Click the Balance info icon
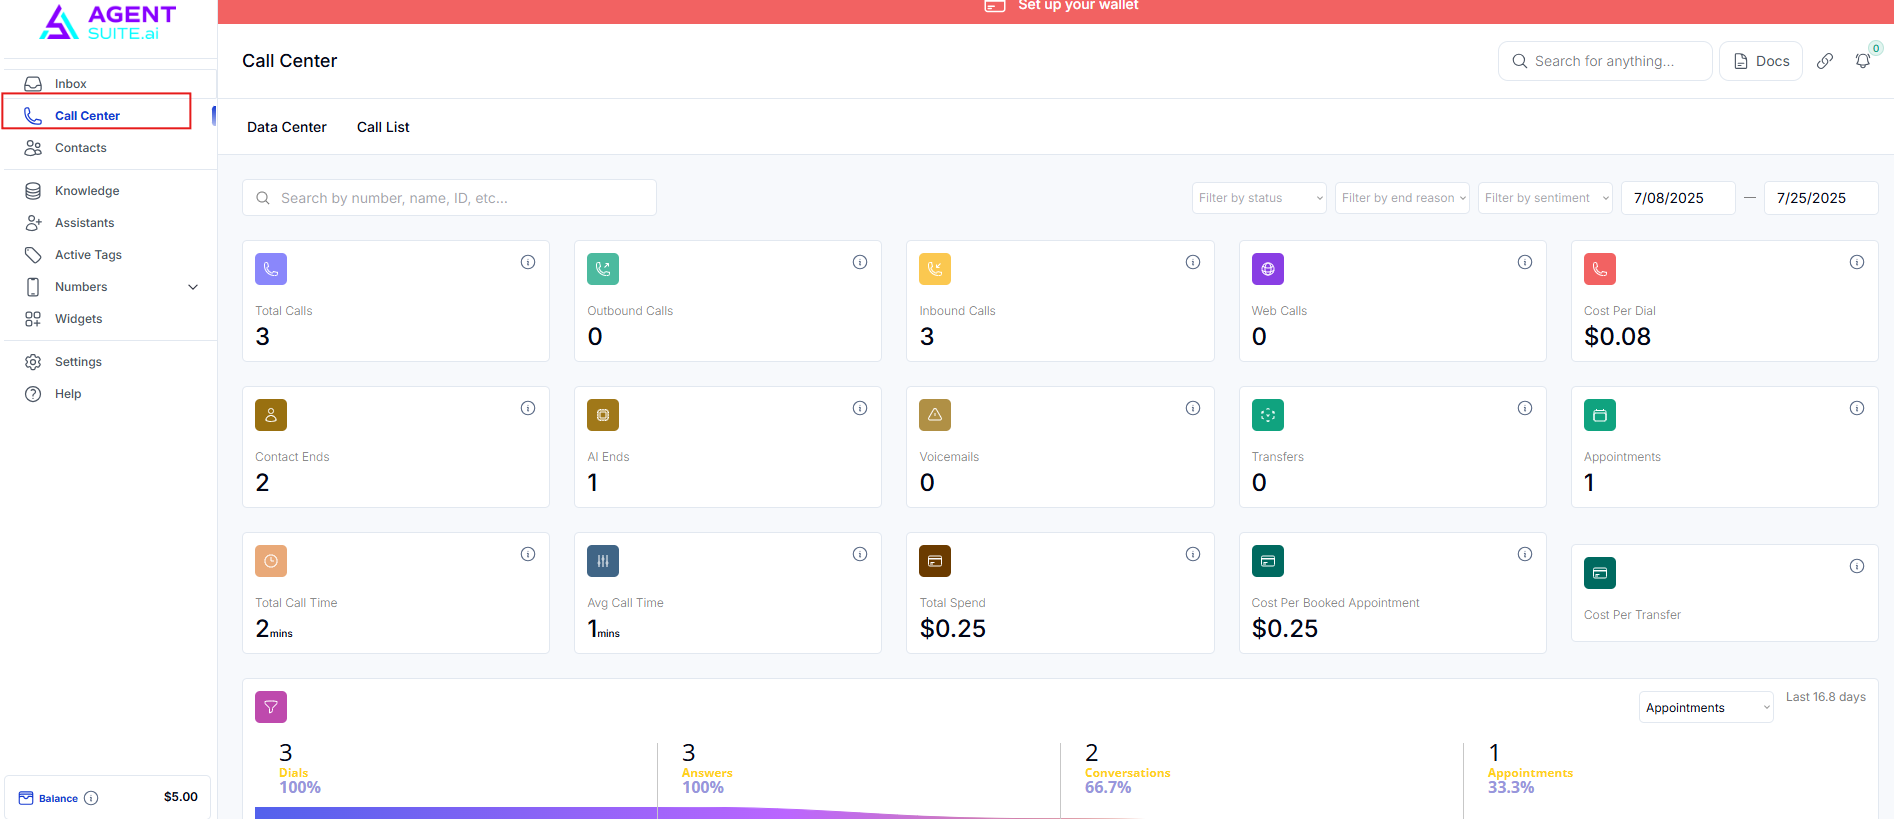 [91, 798]
